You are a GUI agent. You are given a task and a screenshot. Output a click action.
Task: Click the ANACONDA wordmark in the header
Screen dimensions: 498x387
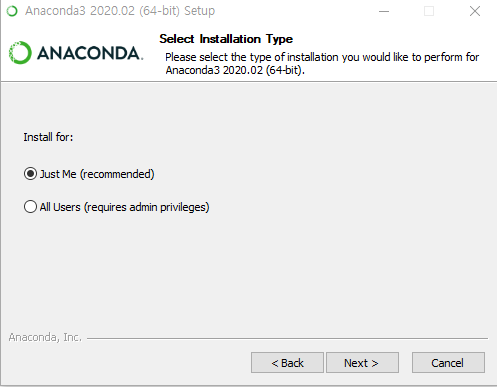90,53
